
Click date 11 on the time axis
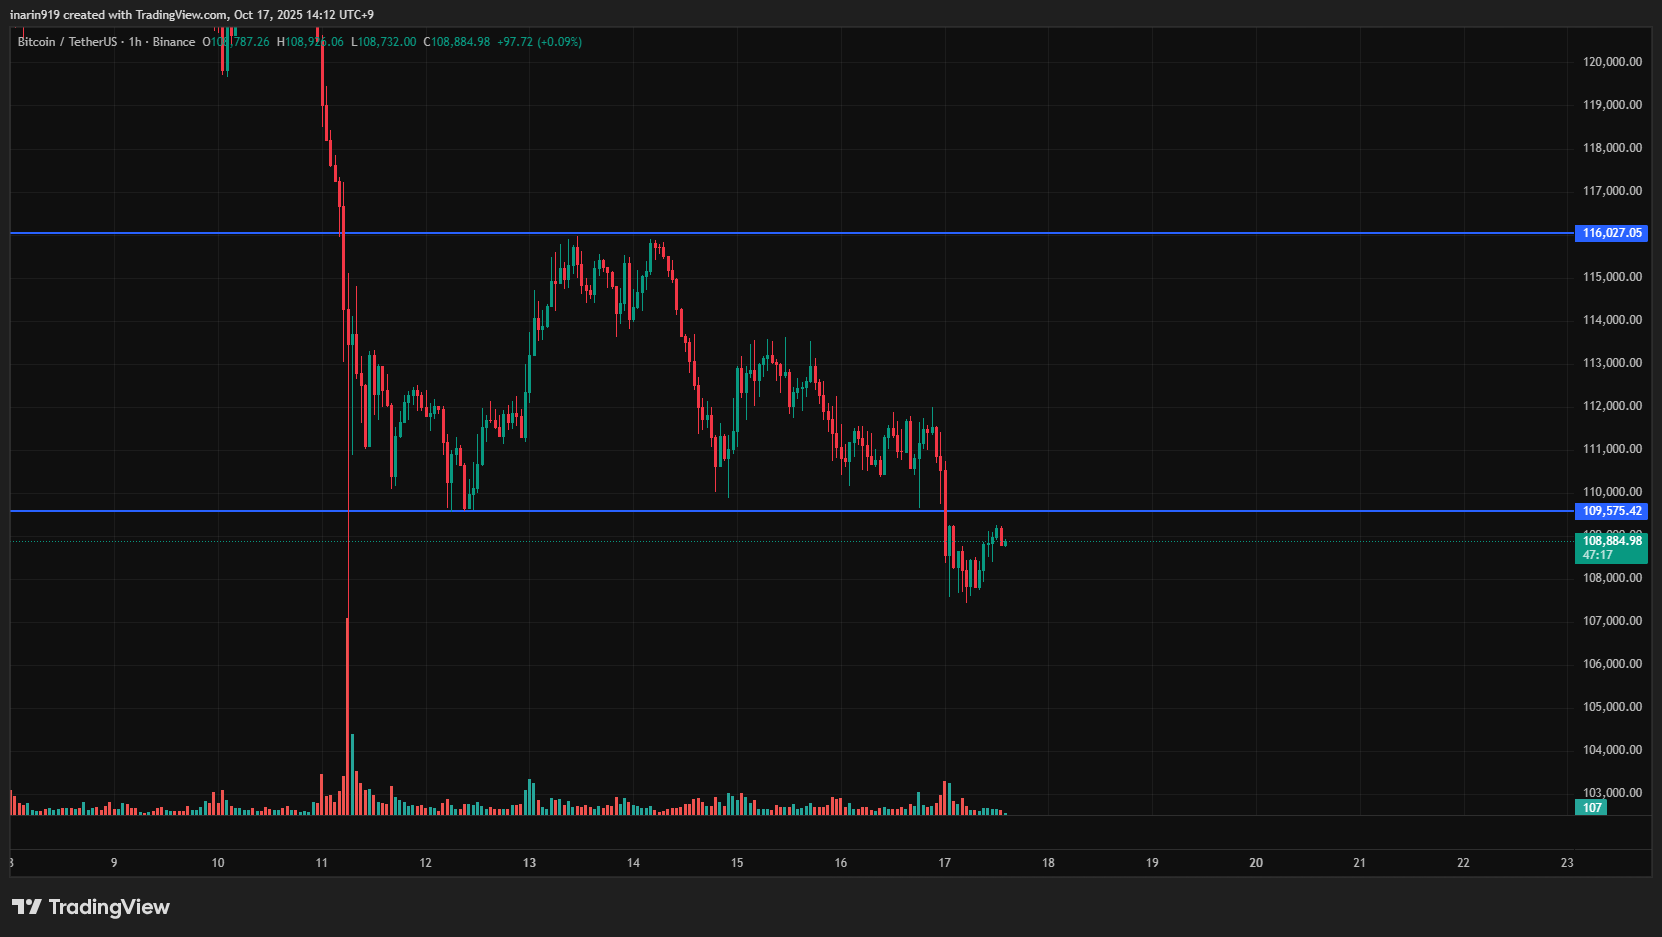pyautogui.click(x=321, y=863)
